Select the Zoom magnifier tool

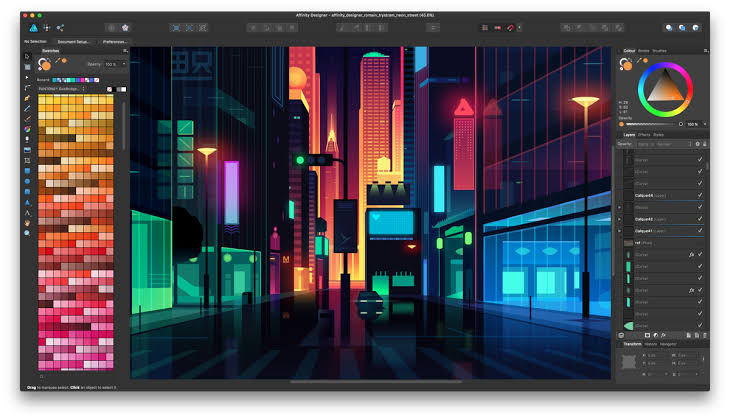pos(27,233)
